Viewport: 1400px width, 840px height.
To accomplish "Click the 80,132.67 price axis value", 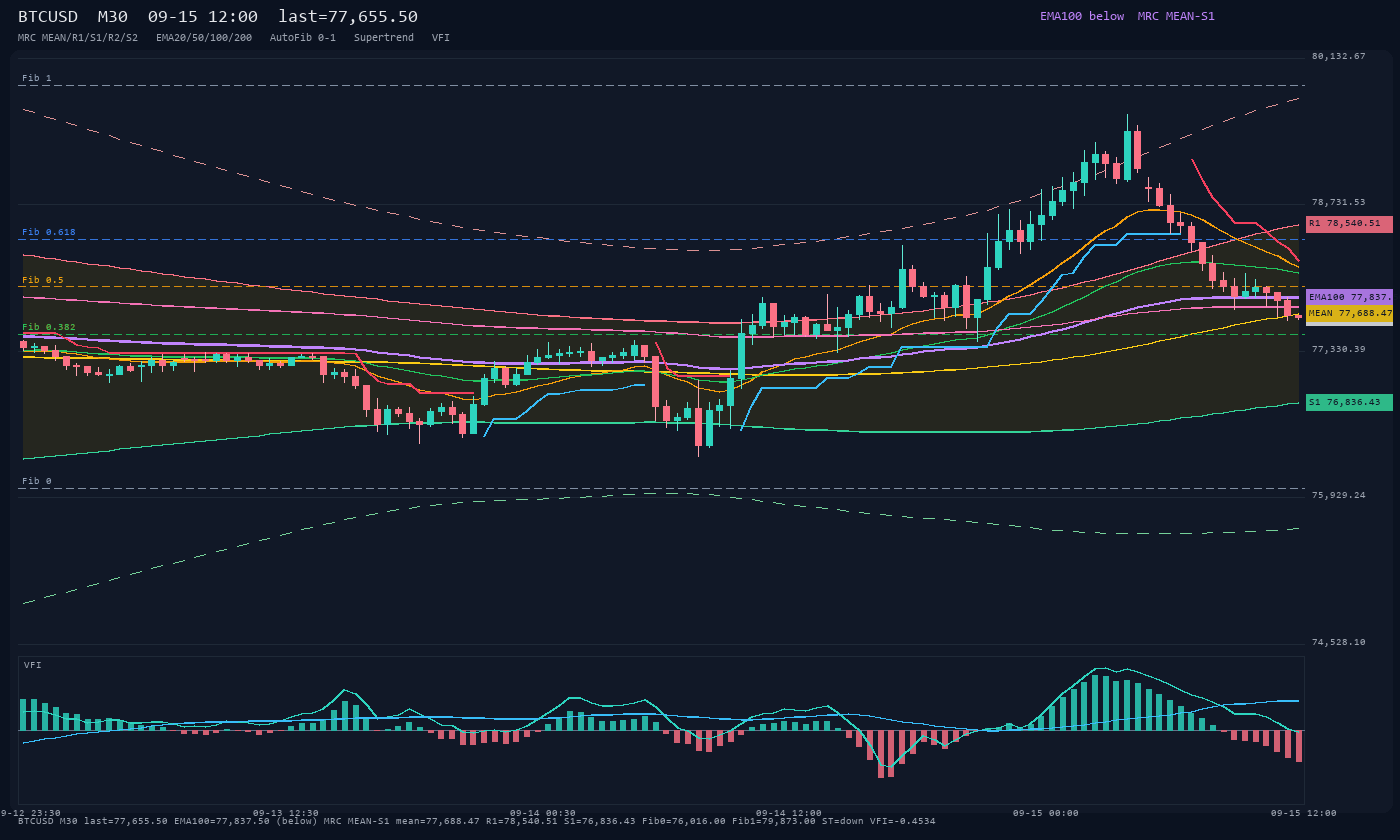I will click(x=1338, y=56).
